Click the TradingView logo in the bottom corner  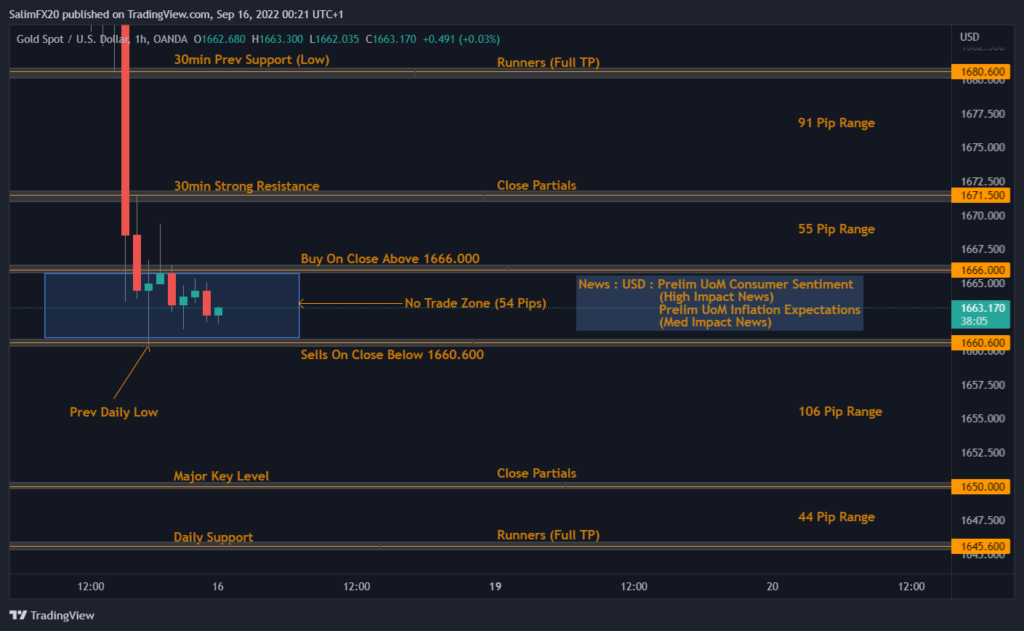click(52, 615)
